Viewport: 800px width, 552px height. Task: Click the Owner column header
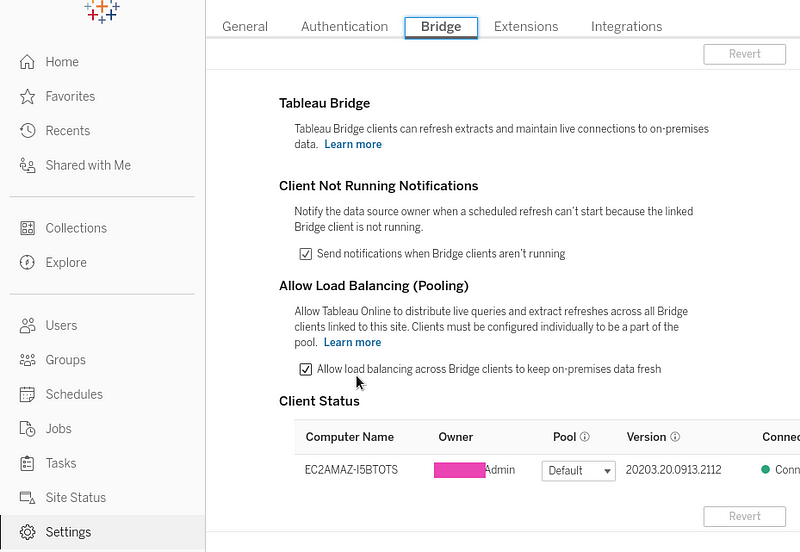tap(456, 437)
